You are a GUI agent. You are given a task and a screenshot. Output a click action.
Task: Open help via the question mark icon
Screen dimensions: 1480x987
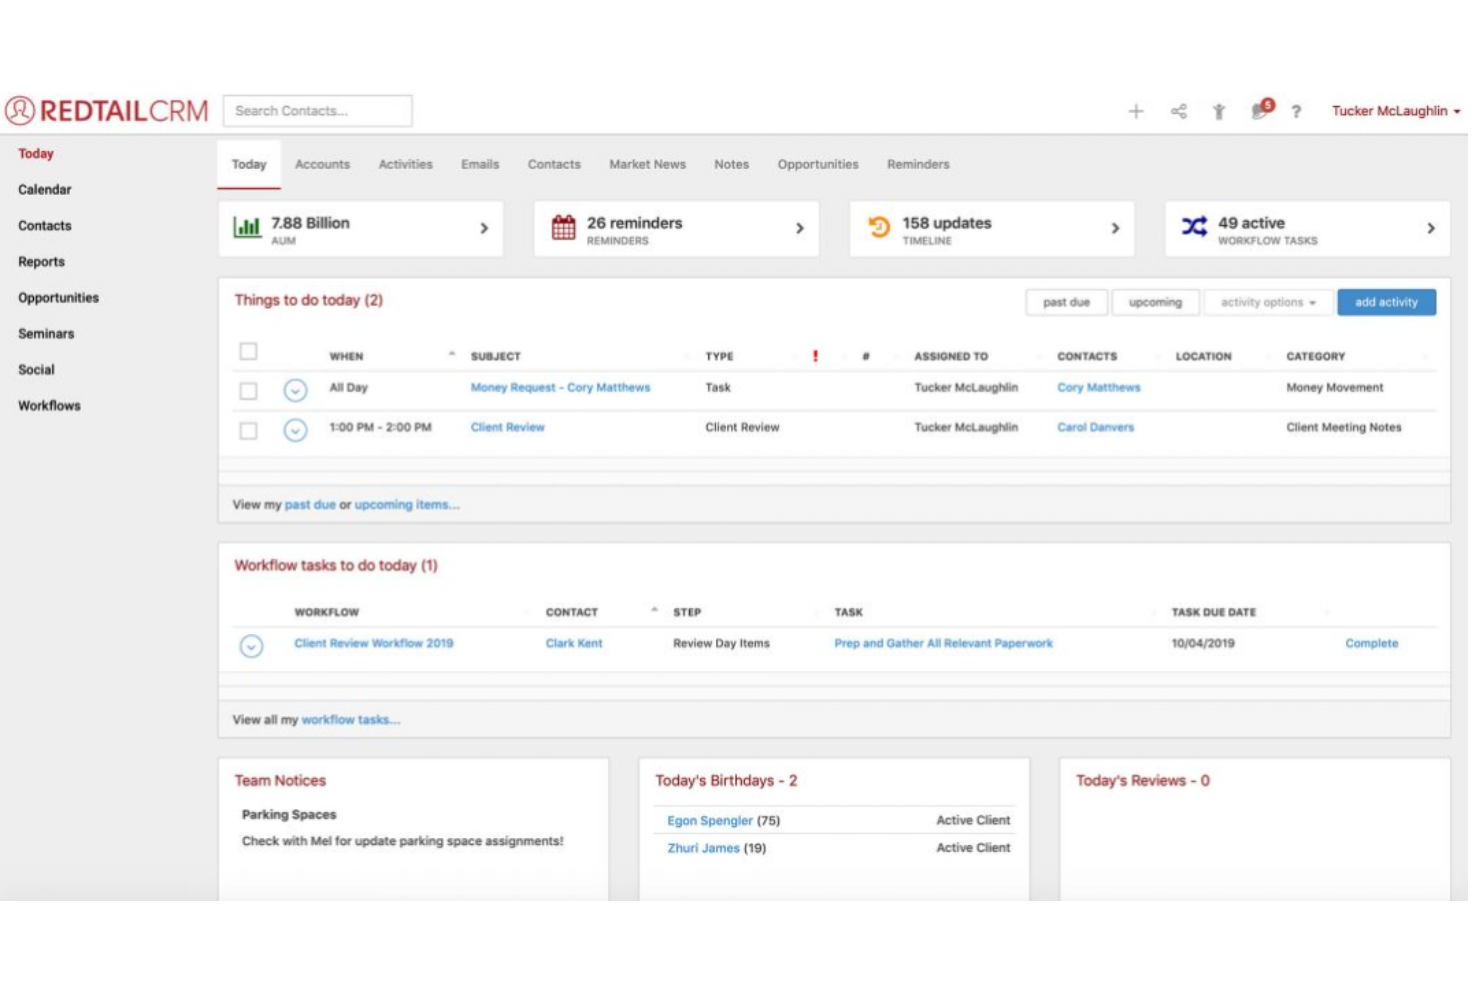click(x=1297, y=111)
